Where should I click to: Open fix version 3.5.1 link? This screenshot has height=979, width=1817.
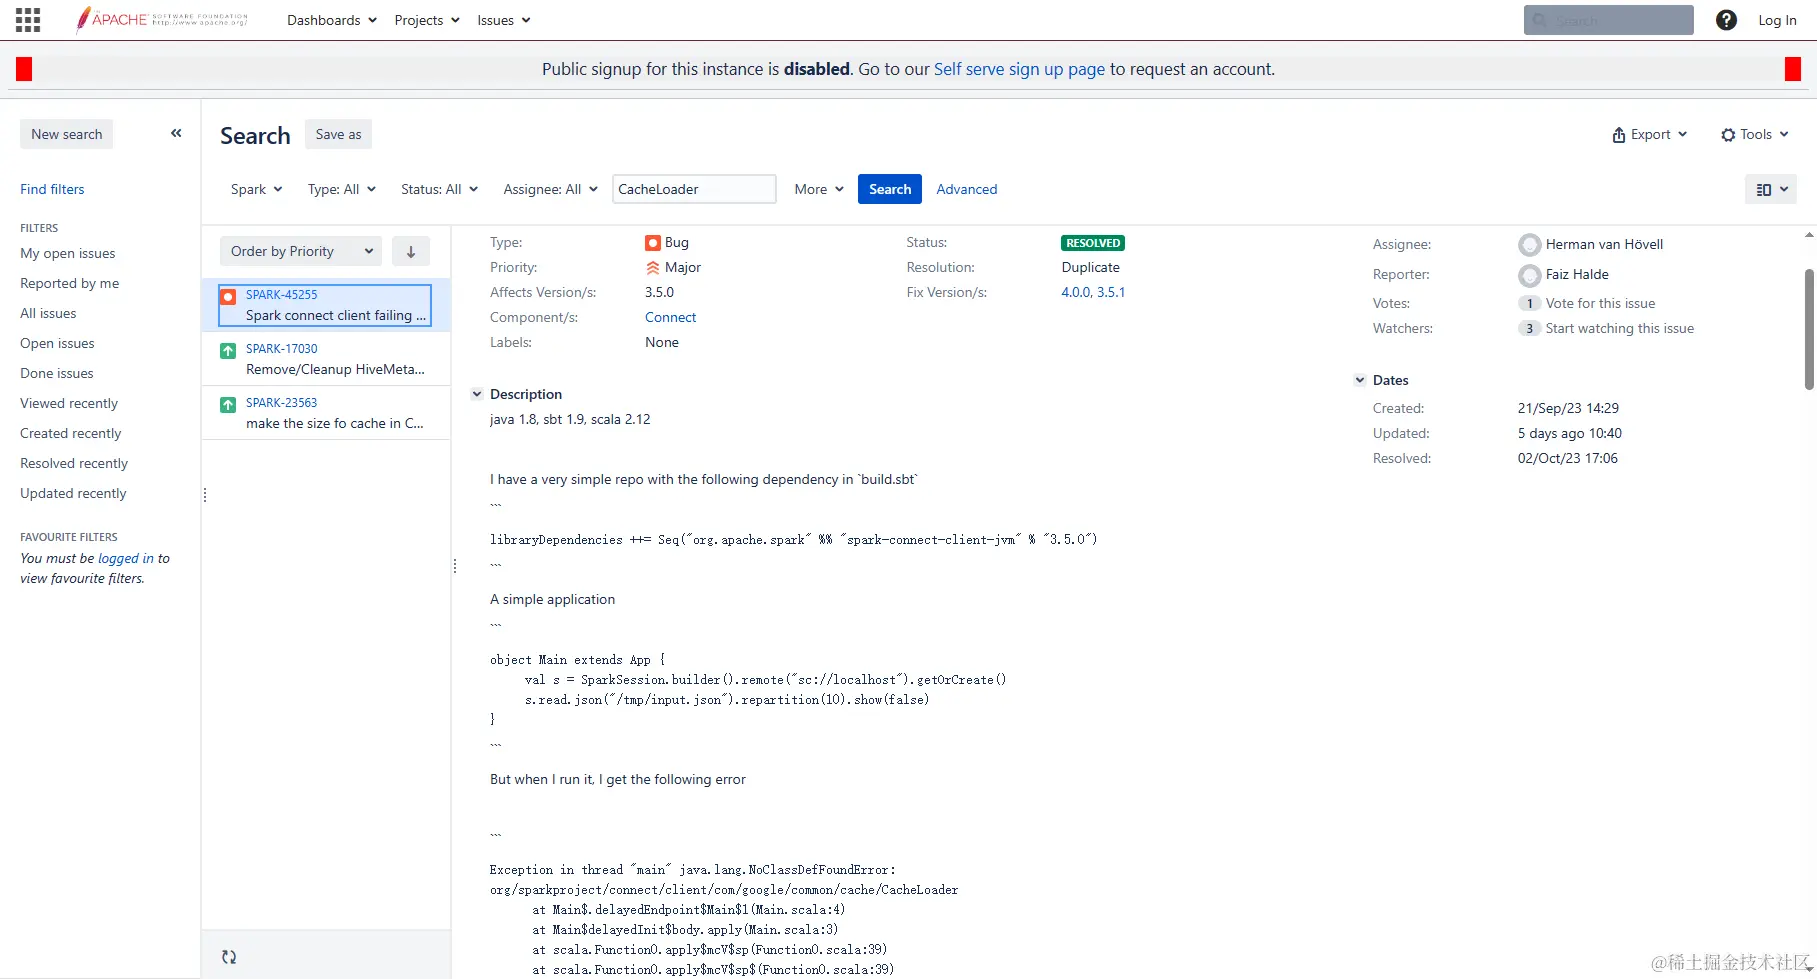1111,292
